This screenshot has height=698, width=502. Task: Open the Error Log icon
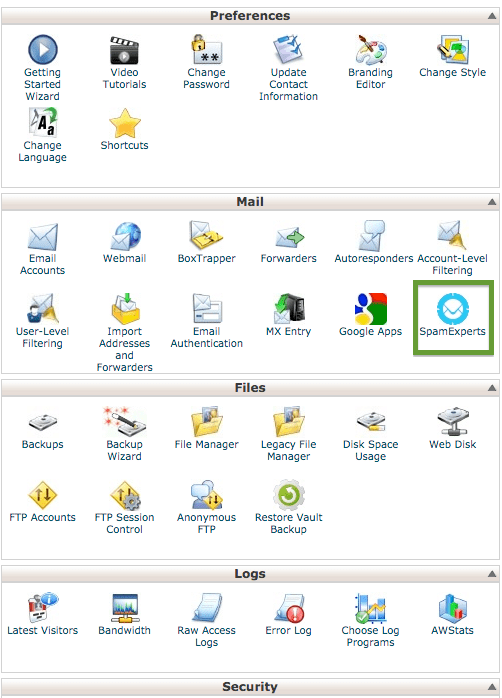(289, 607)
